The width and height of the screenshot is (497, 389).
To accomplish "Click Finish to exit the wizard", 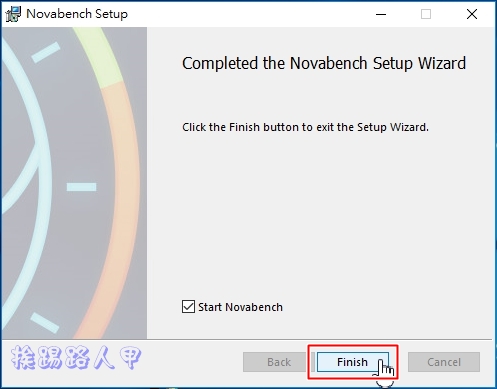I will (352, 362).
